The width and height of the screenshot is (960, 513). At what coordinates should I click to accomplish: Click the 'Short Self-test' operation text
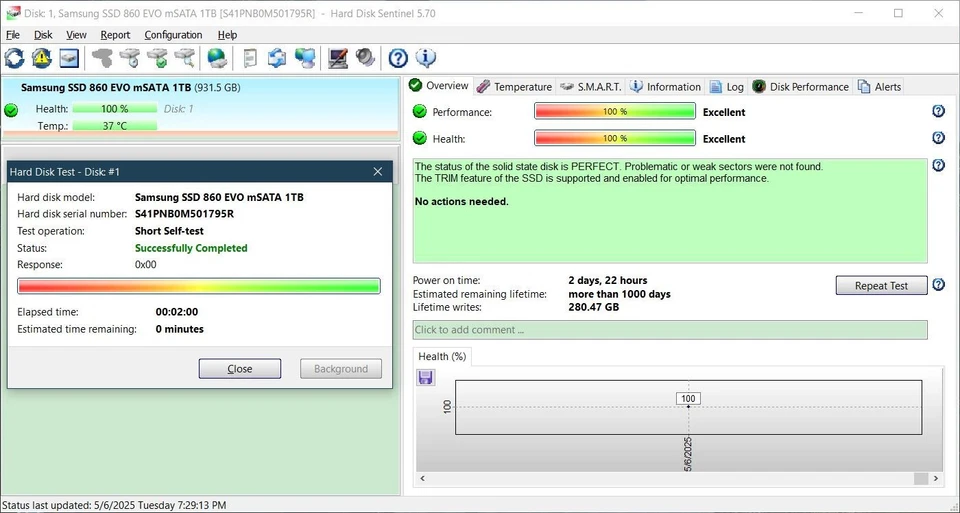[x=169, y=231]
